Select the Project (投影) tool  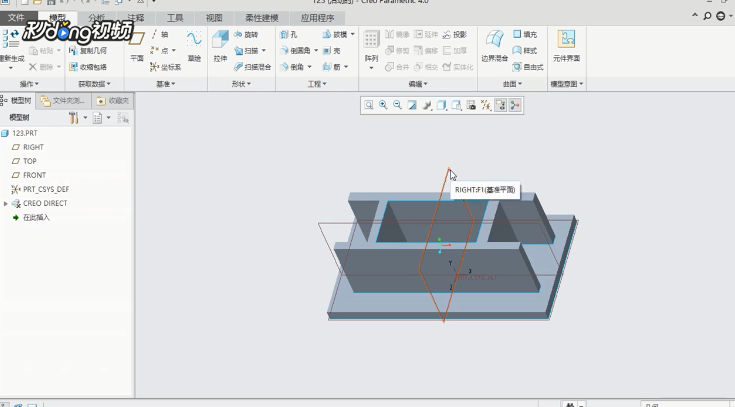(x=455, y=35)
